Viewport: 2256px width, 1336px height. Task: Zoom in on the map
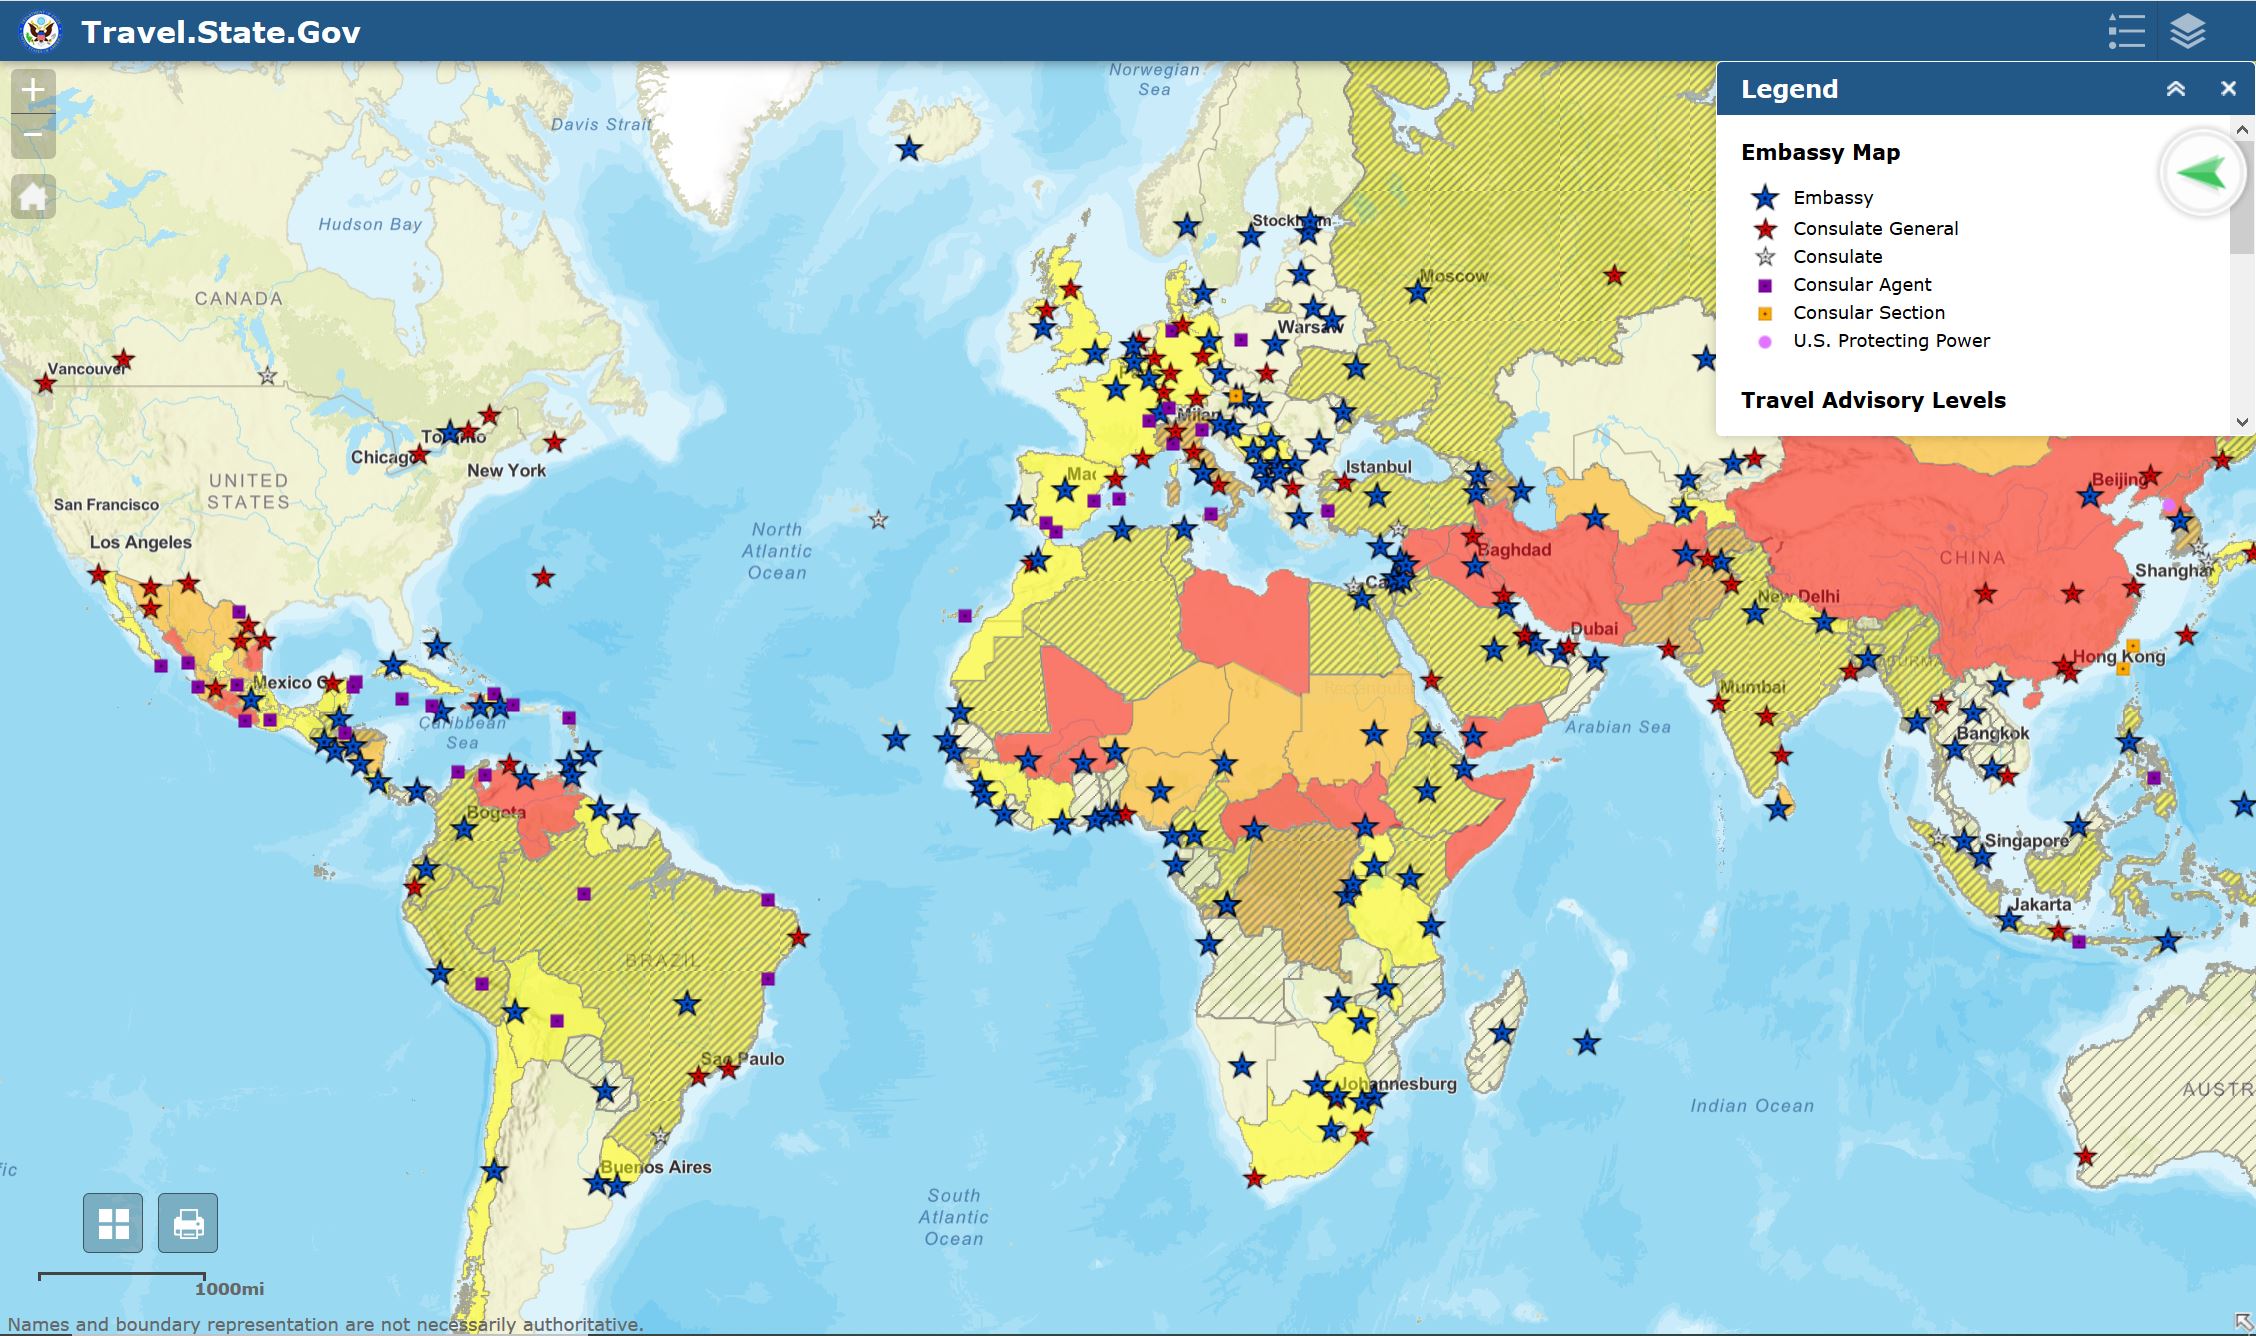[x=33, y=90]
